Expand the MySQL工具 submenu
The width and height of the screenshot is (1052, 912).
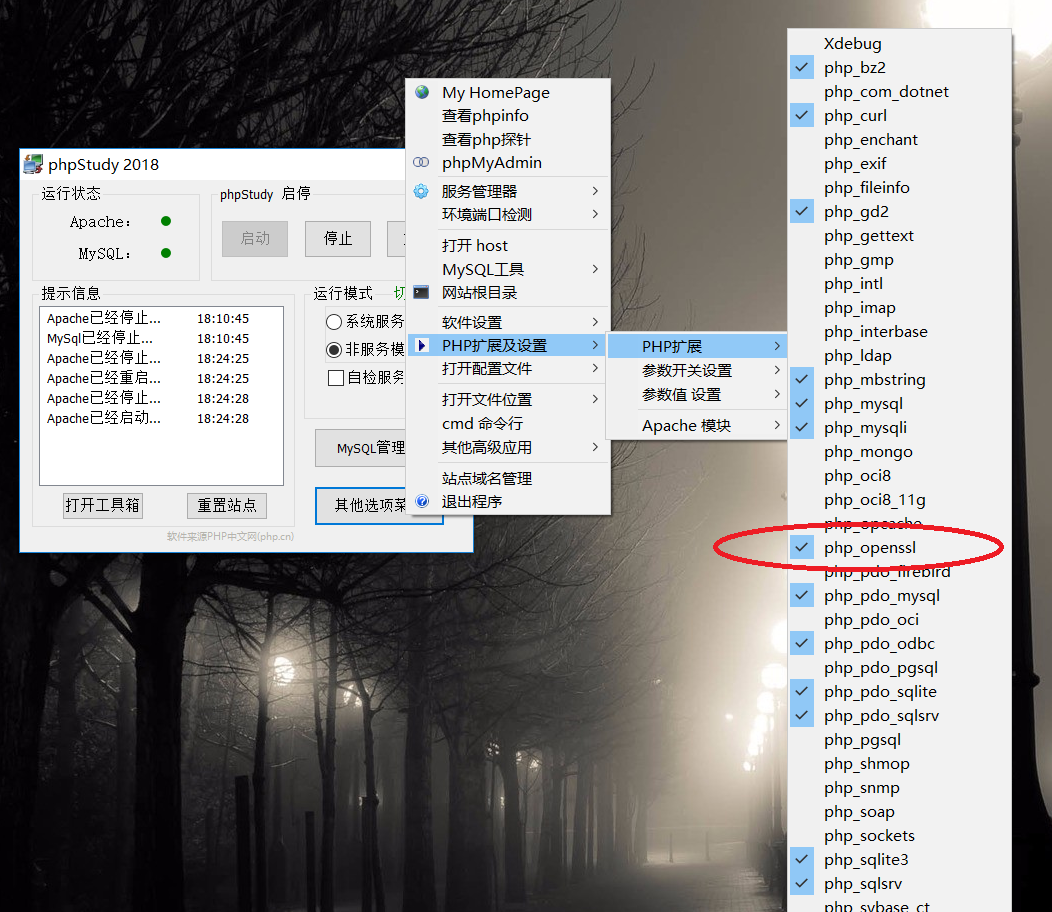[509, 269]
